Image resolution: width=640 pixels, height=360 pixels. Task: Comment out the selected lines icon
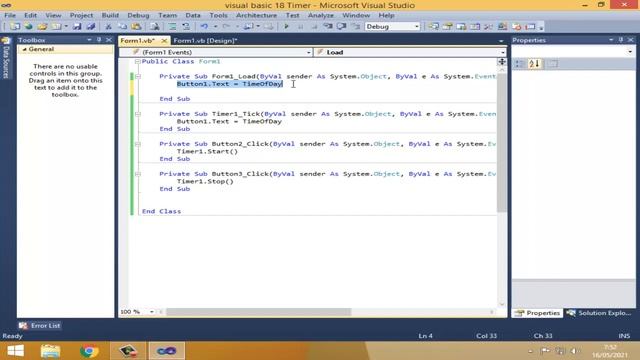coord(172,27)
